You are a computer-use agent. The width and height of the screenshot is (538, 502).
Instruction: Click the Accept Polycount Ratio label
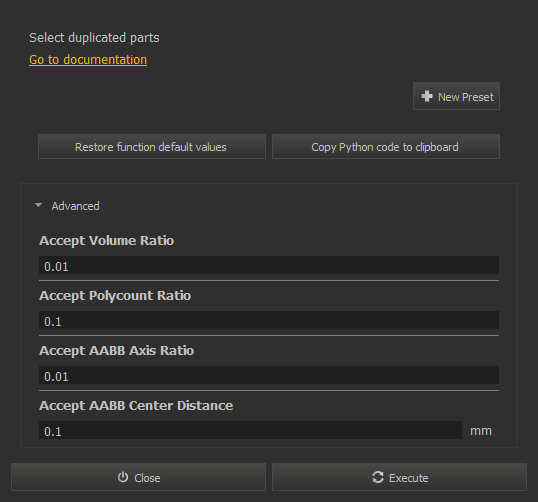[x=115, y=295]
